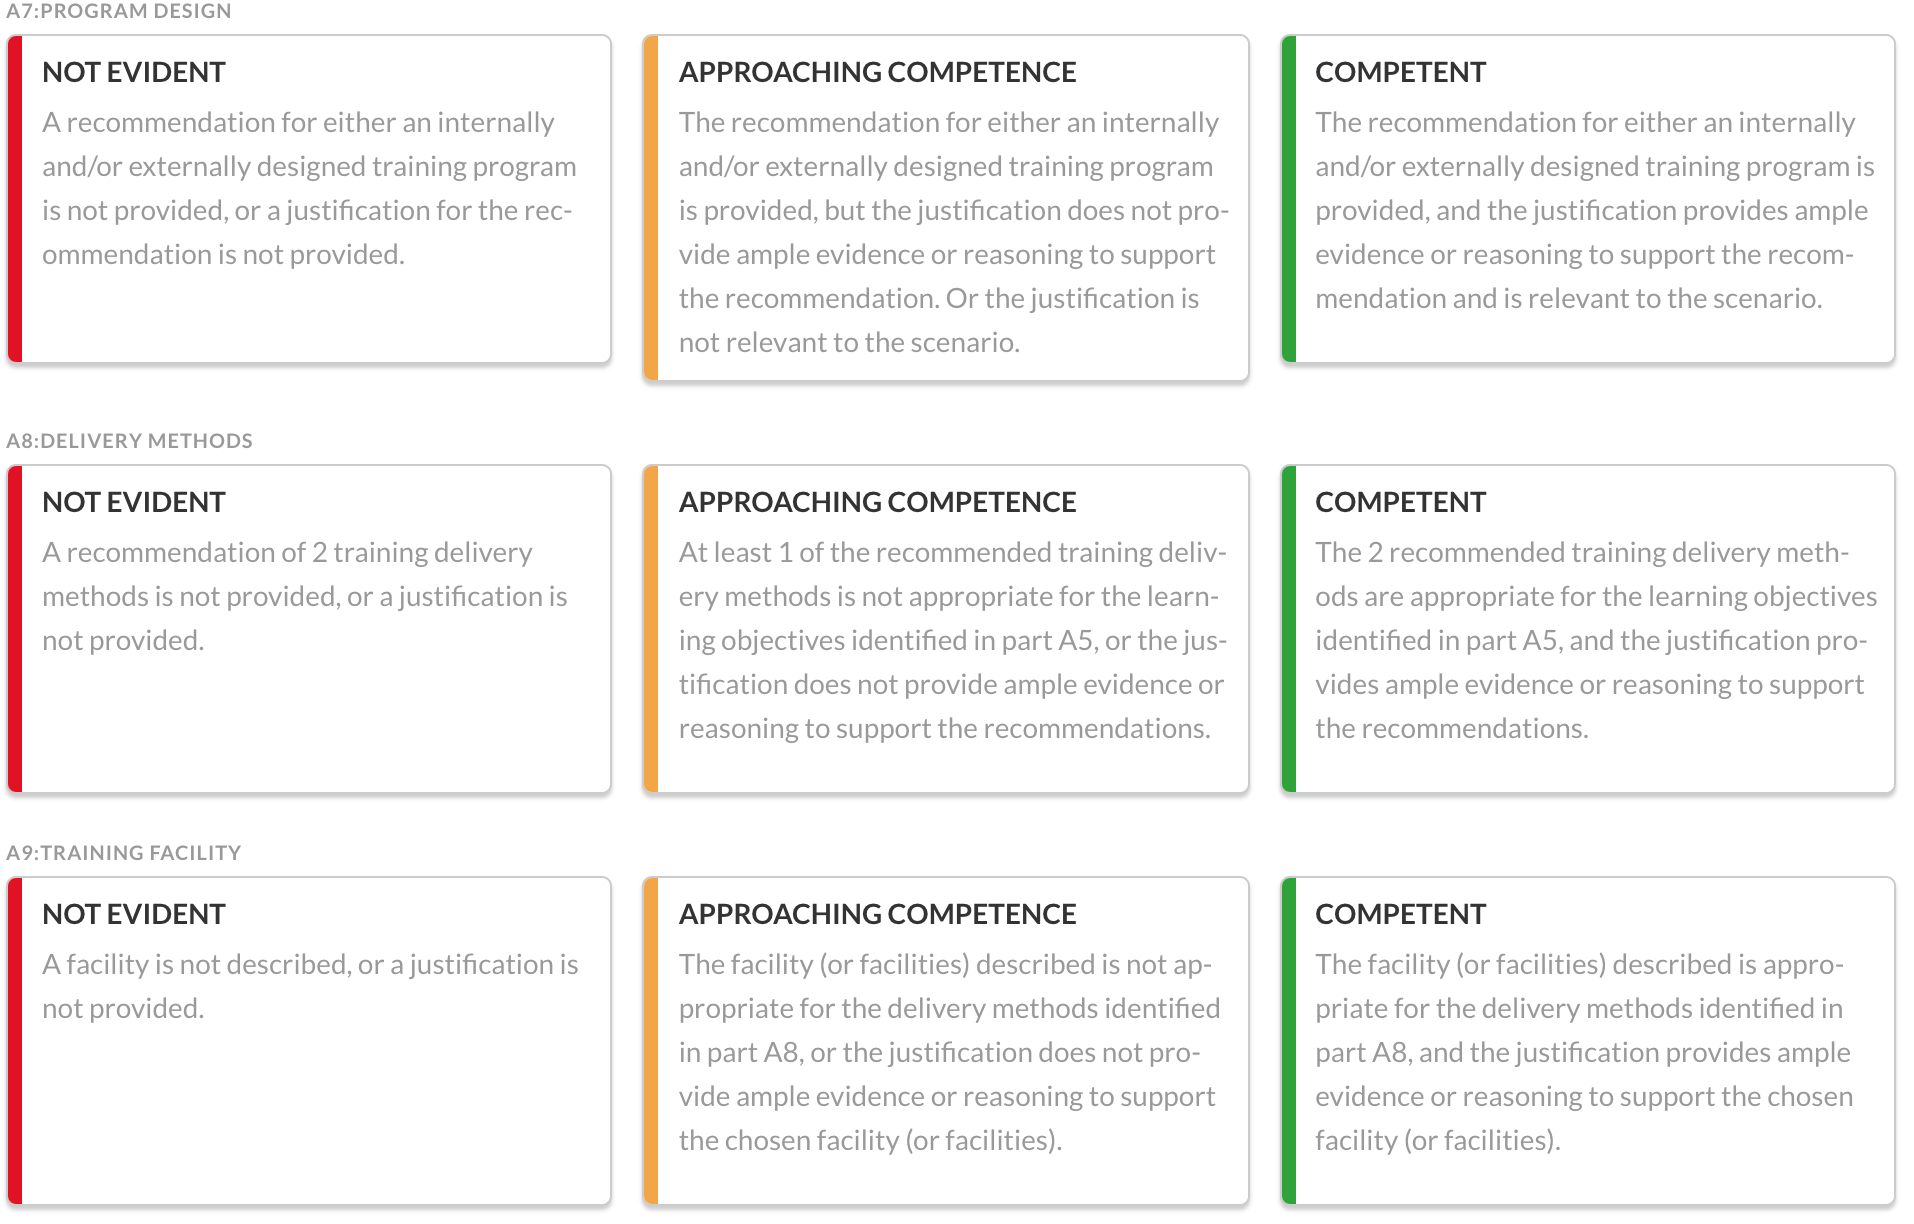
Task: Choose Not Evident card under Program Design
Action: click(309, 199)
